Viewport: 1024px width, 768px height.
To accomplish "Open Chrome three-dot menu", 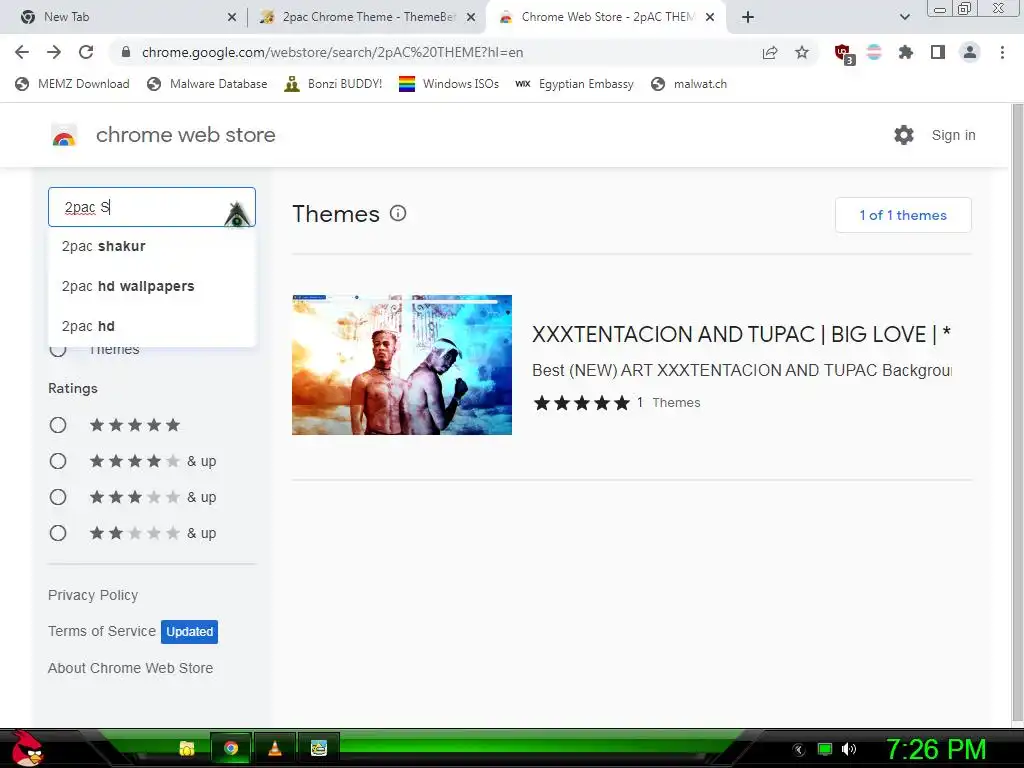I will 1002,52.
